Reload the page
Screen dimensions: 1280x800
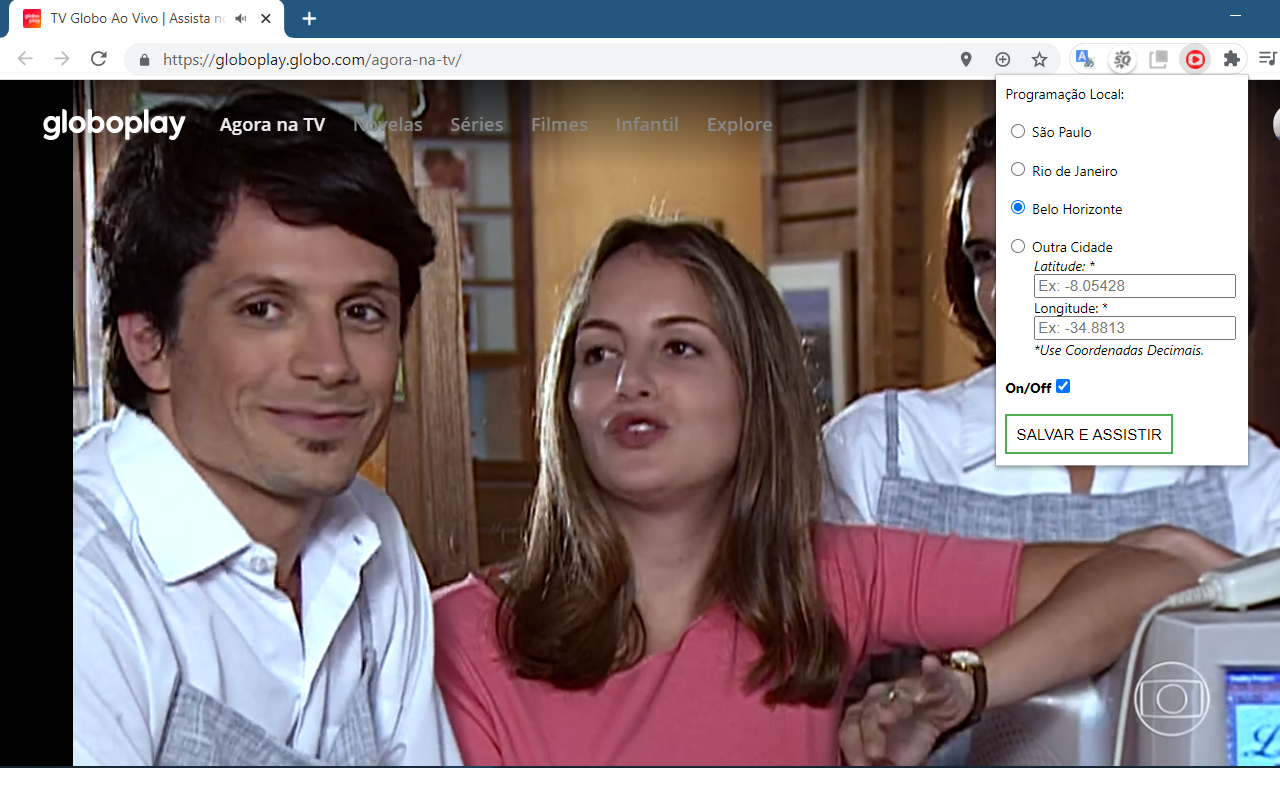point(98,59)
